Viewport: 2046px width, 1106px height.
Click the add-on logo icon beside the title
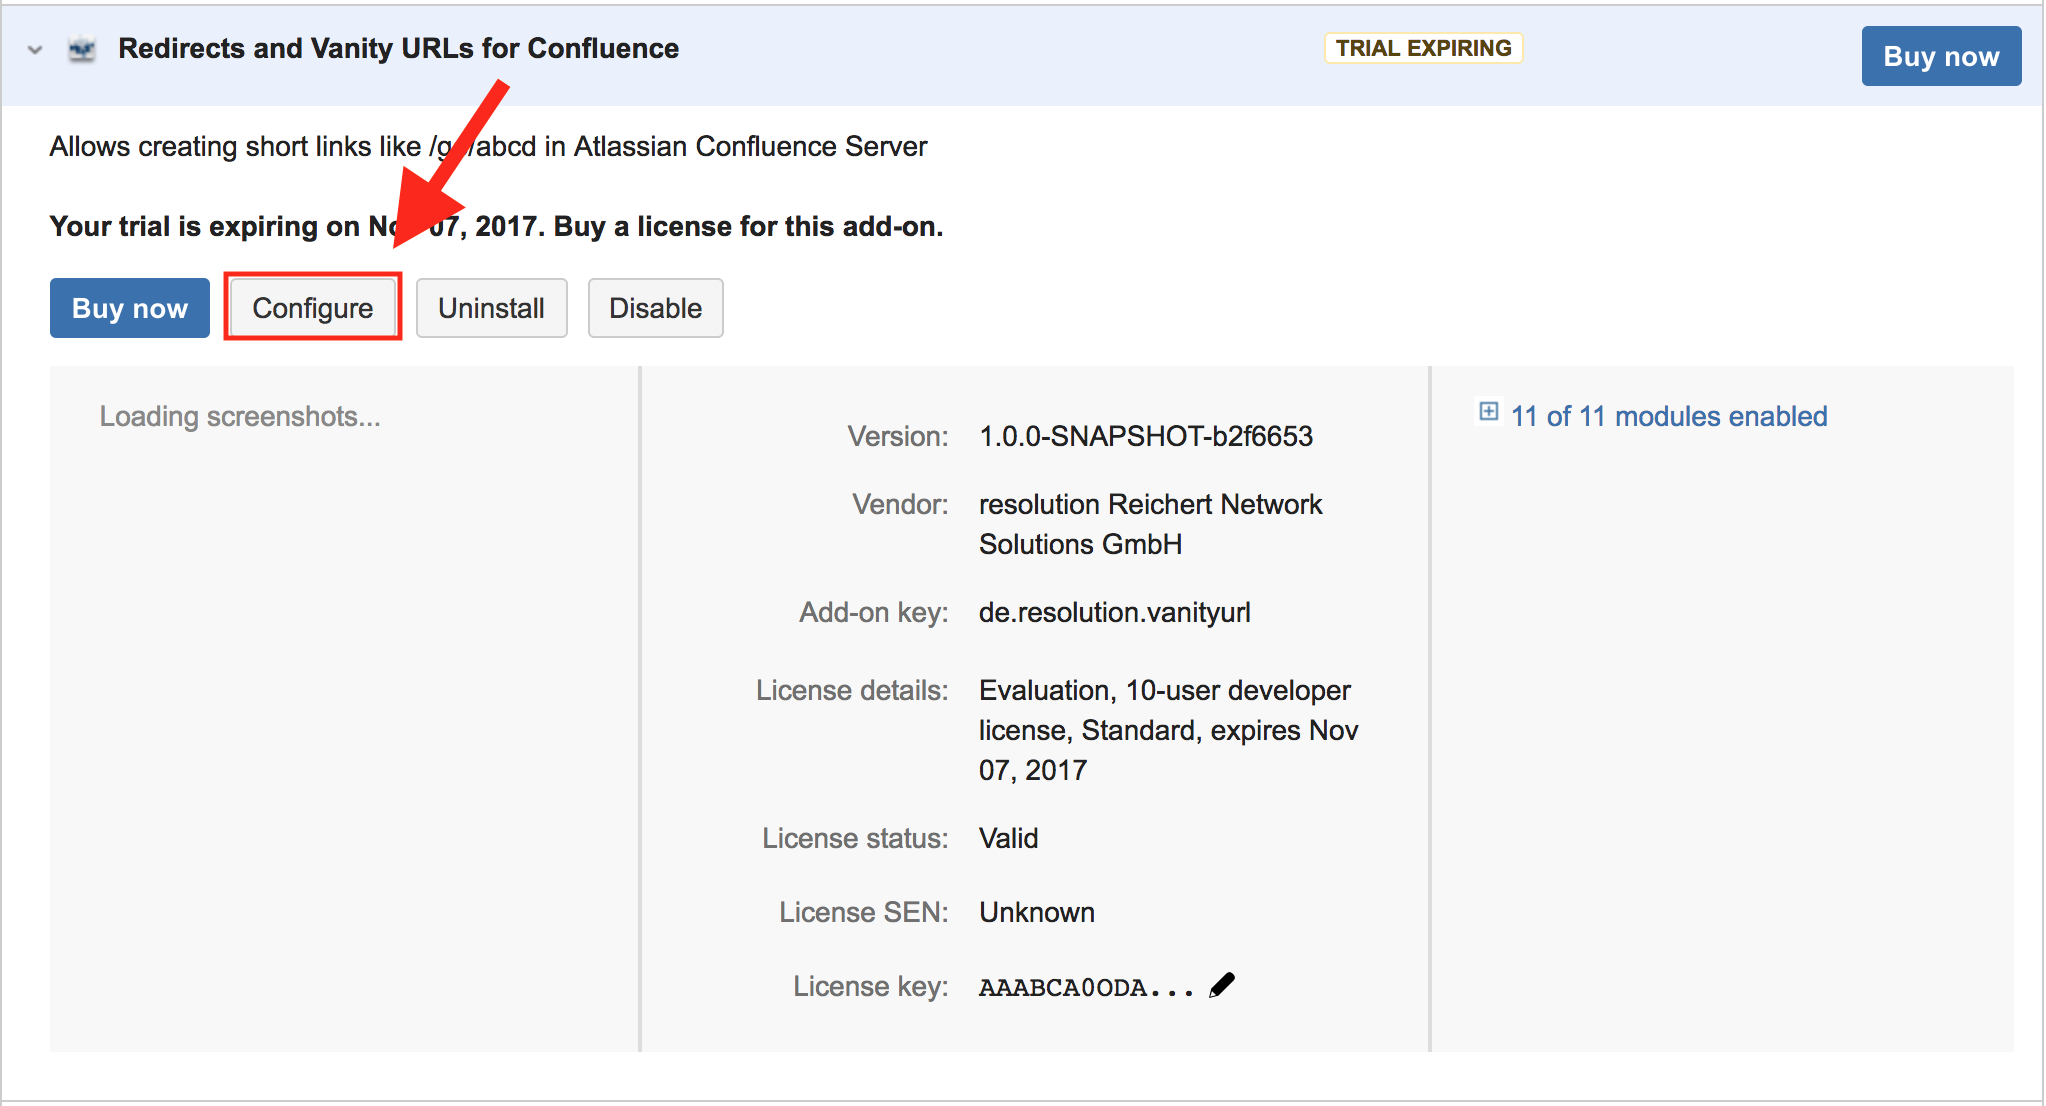pyautogui.click(x=82, y=49)
